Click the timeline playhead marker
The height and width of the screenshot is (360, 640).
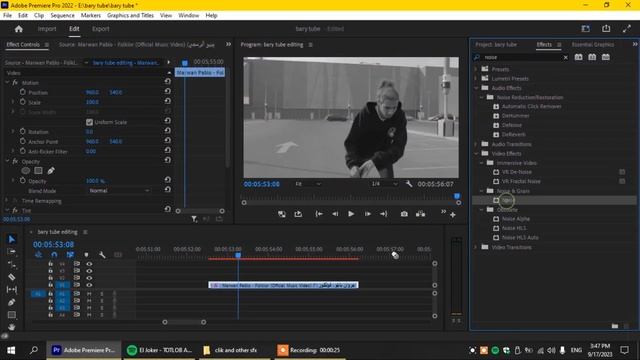[x=238, y=255]
